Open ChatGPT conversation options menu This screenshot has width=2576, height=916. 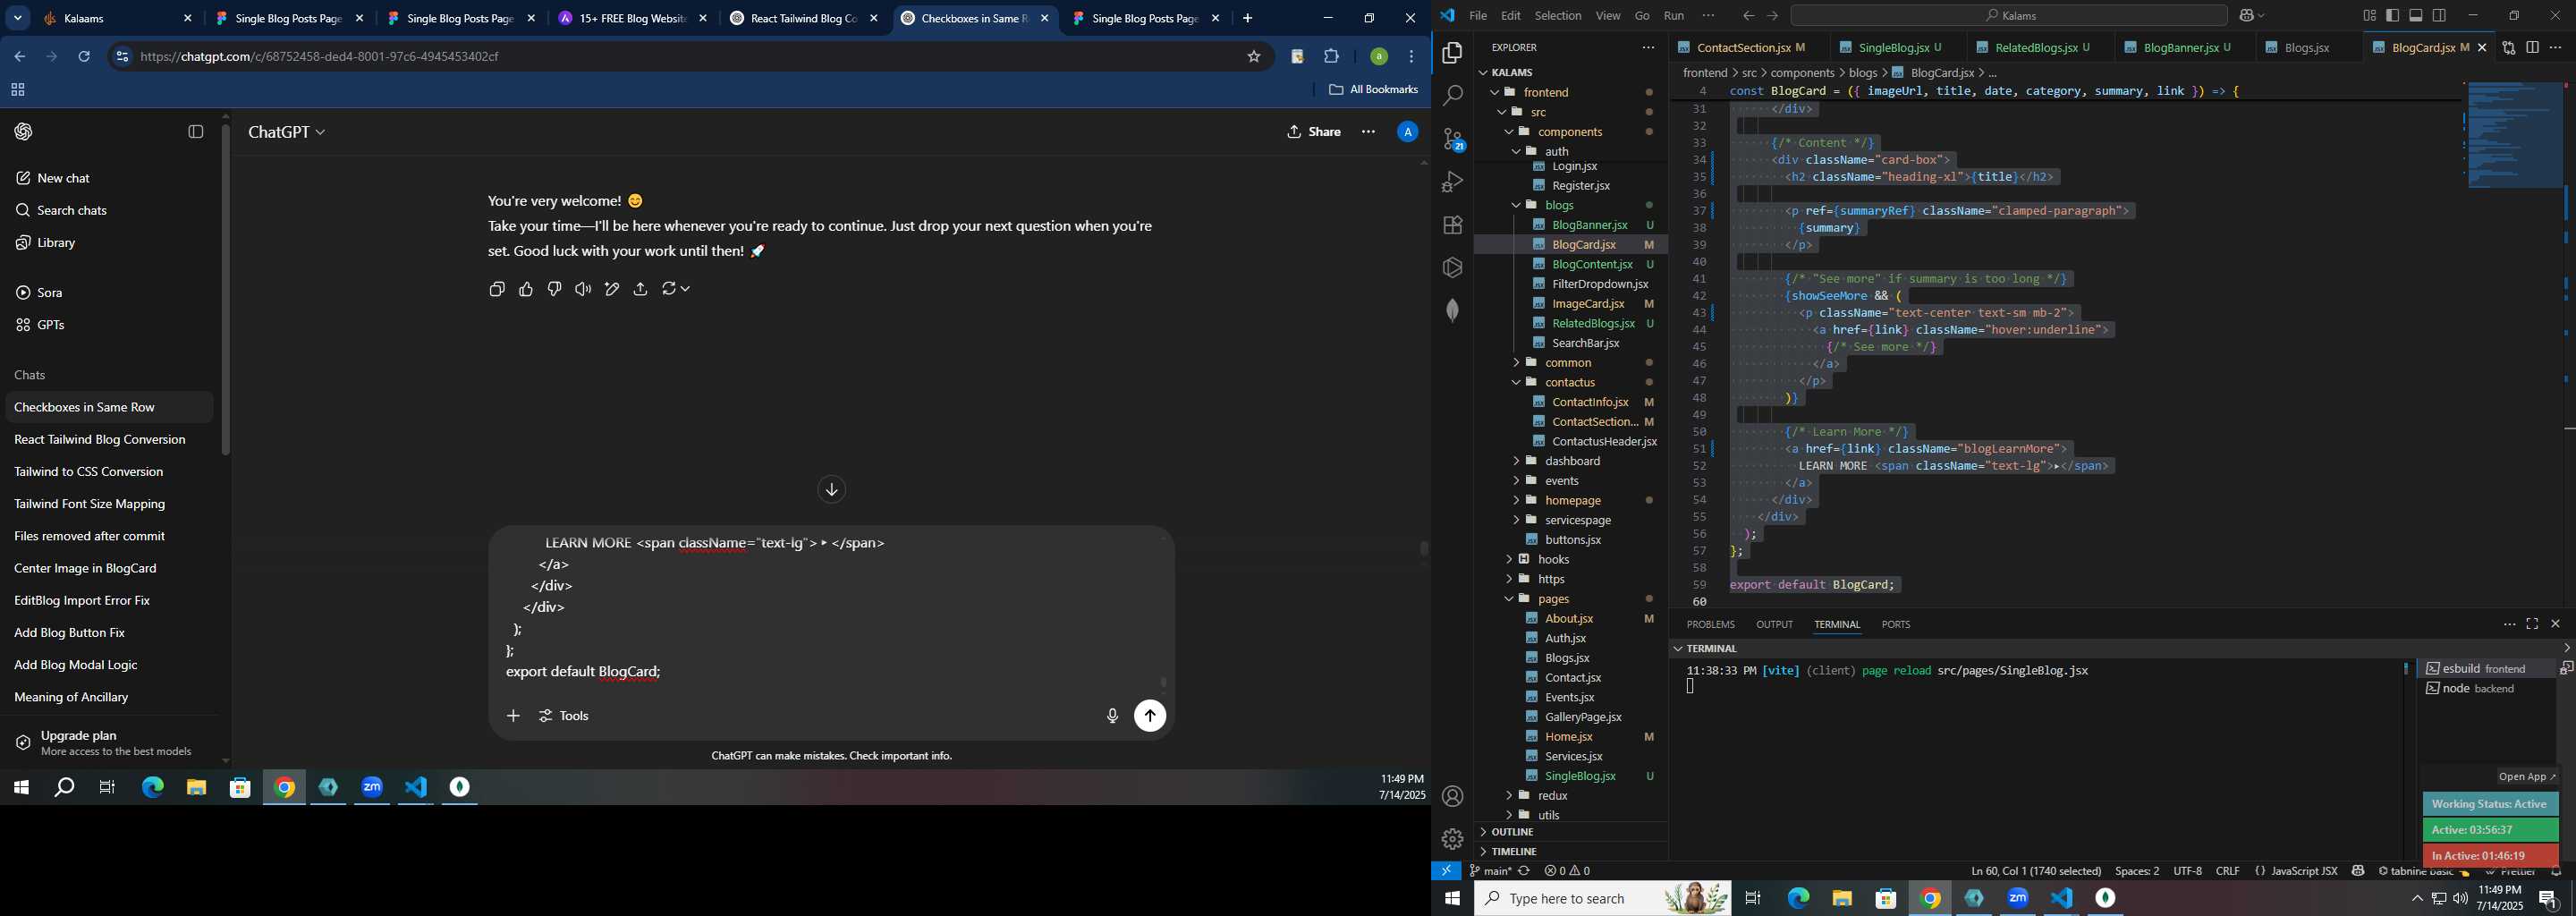click(1368, 132)
